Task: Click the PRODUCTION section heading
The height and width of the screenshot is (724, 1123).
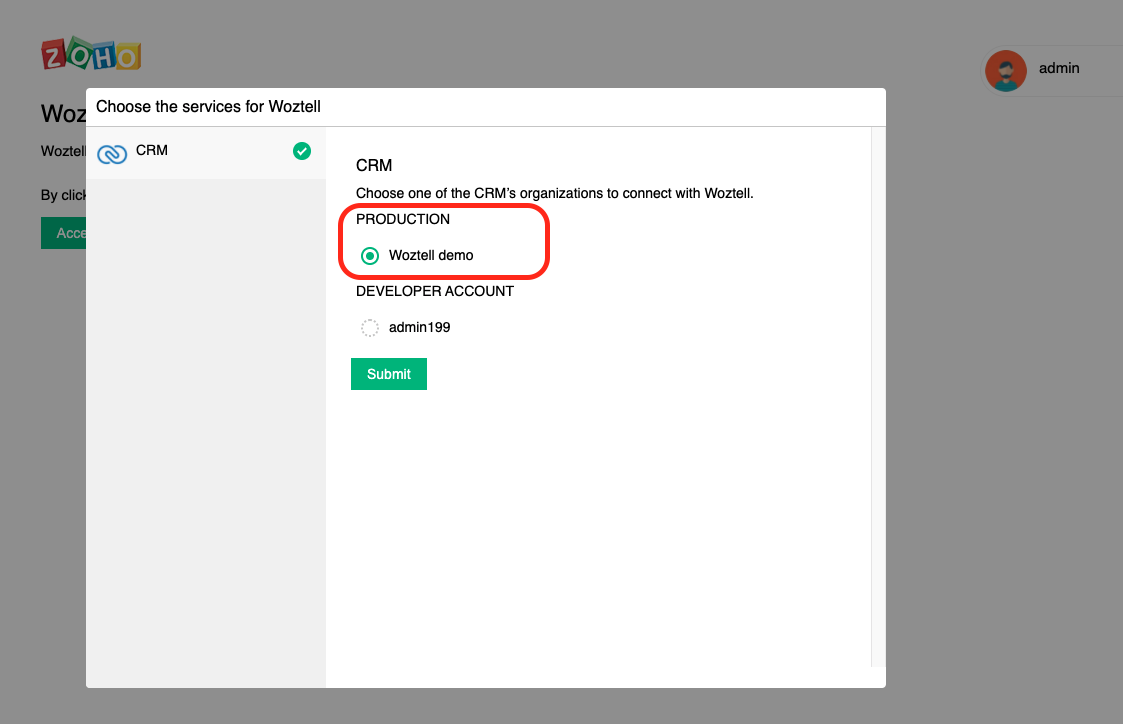Action: point(403,219)
